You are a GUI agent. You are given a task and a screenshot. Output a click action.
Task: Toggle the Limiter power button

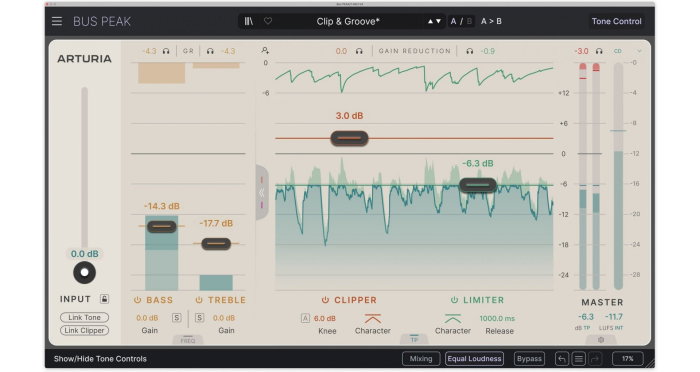[x=454, y=300]
